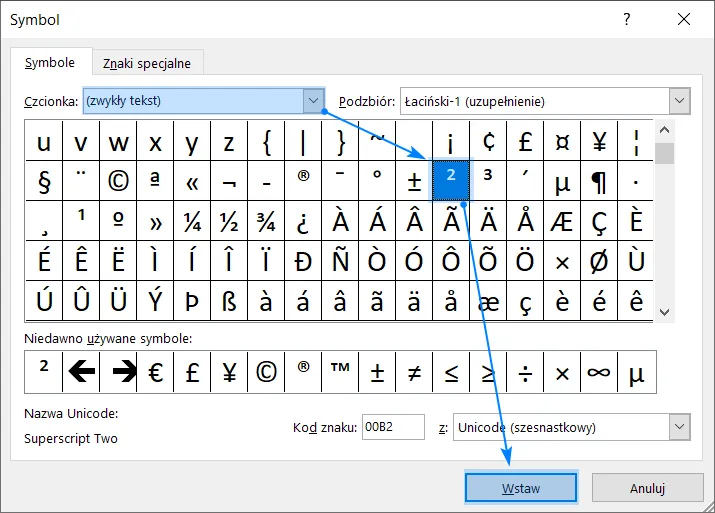Viewport: 715px width, 513px height.
Task: Switch to the Znaki specjalne tab
Action: tap(147, 63)
